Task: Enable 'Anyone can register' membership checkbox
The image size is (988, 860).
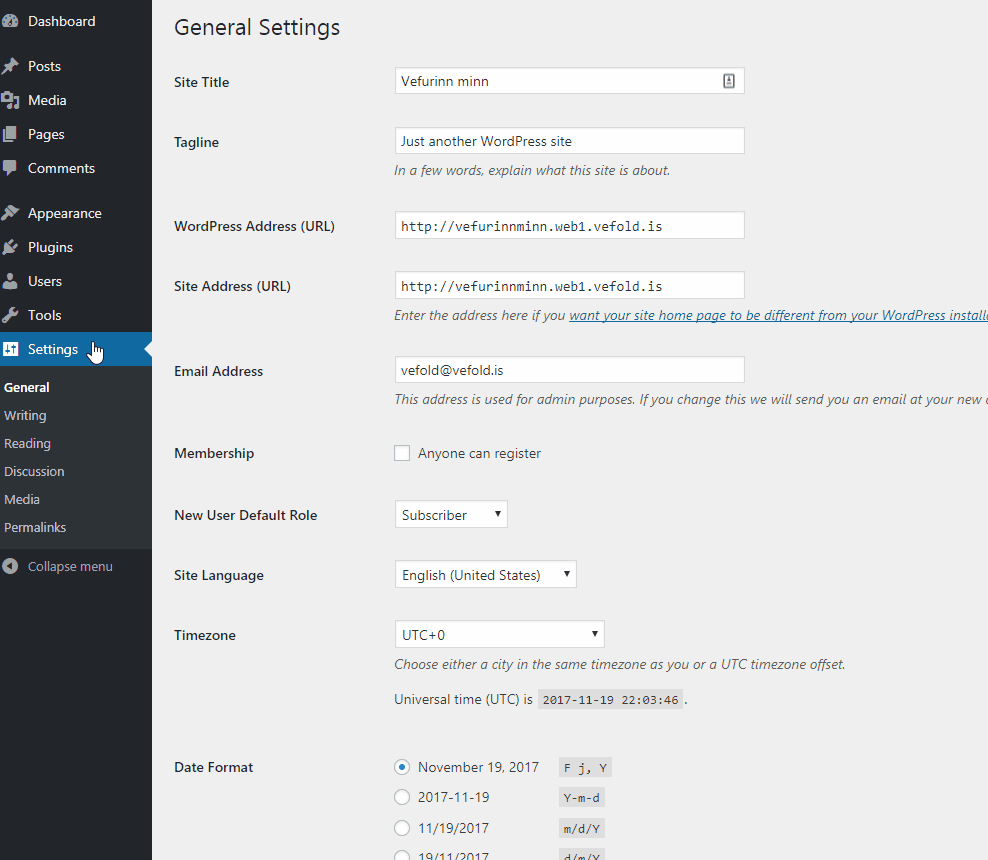Action: coord(402,452)
